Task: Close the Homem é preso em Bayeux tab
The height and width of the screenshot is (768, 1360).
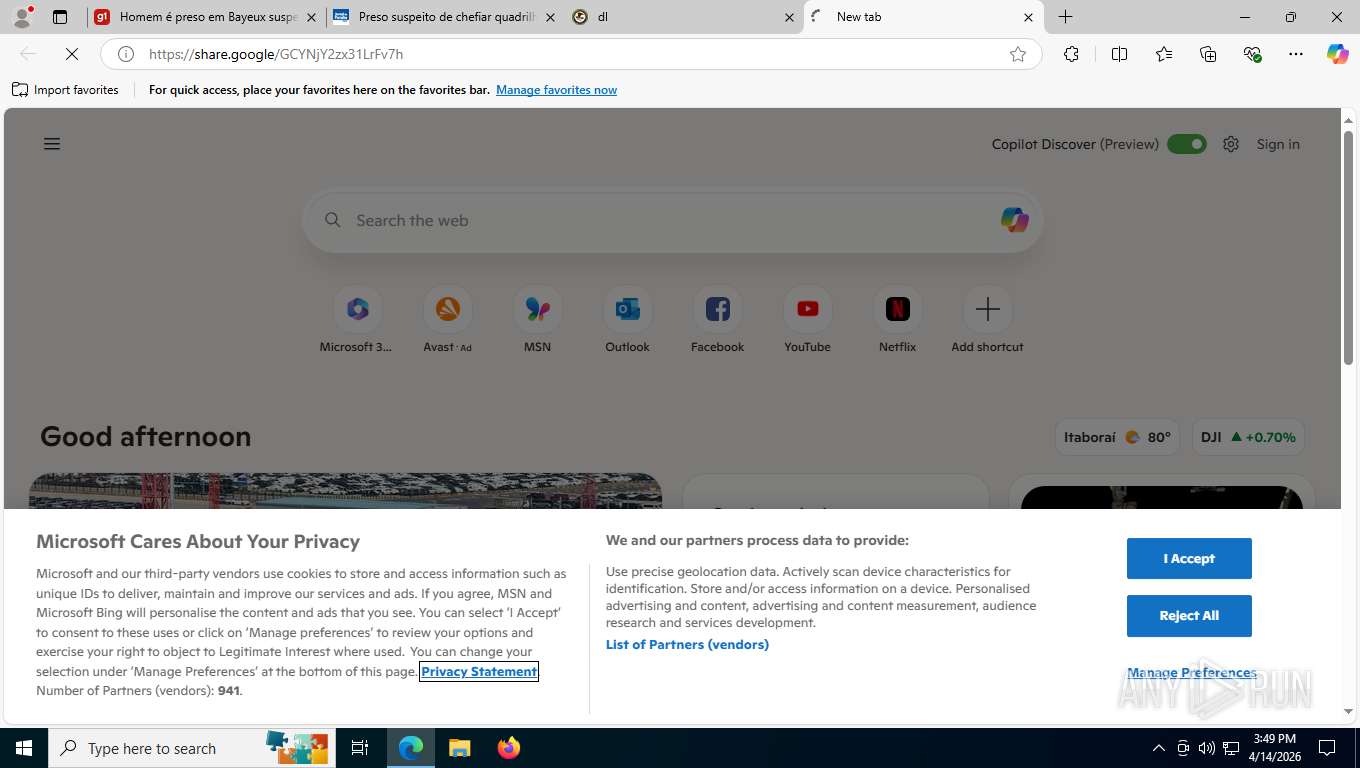Action: (311, 17)
